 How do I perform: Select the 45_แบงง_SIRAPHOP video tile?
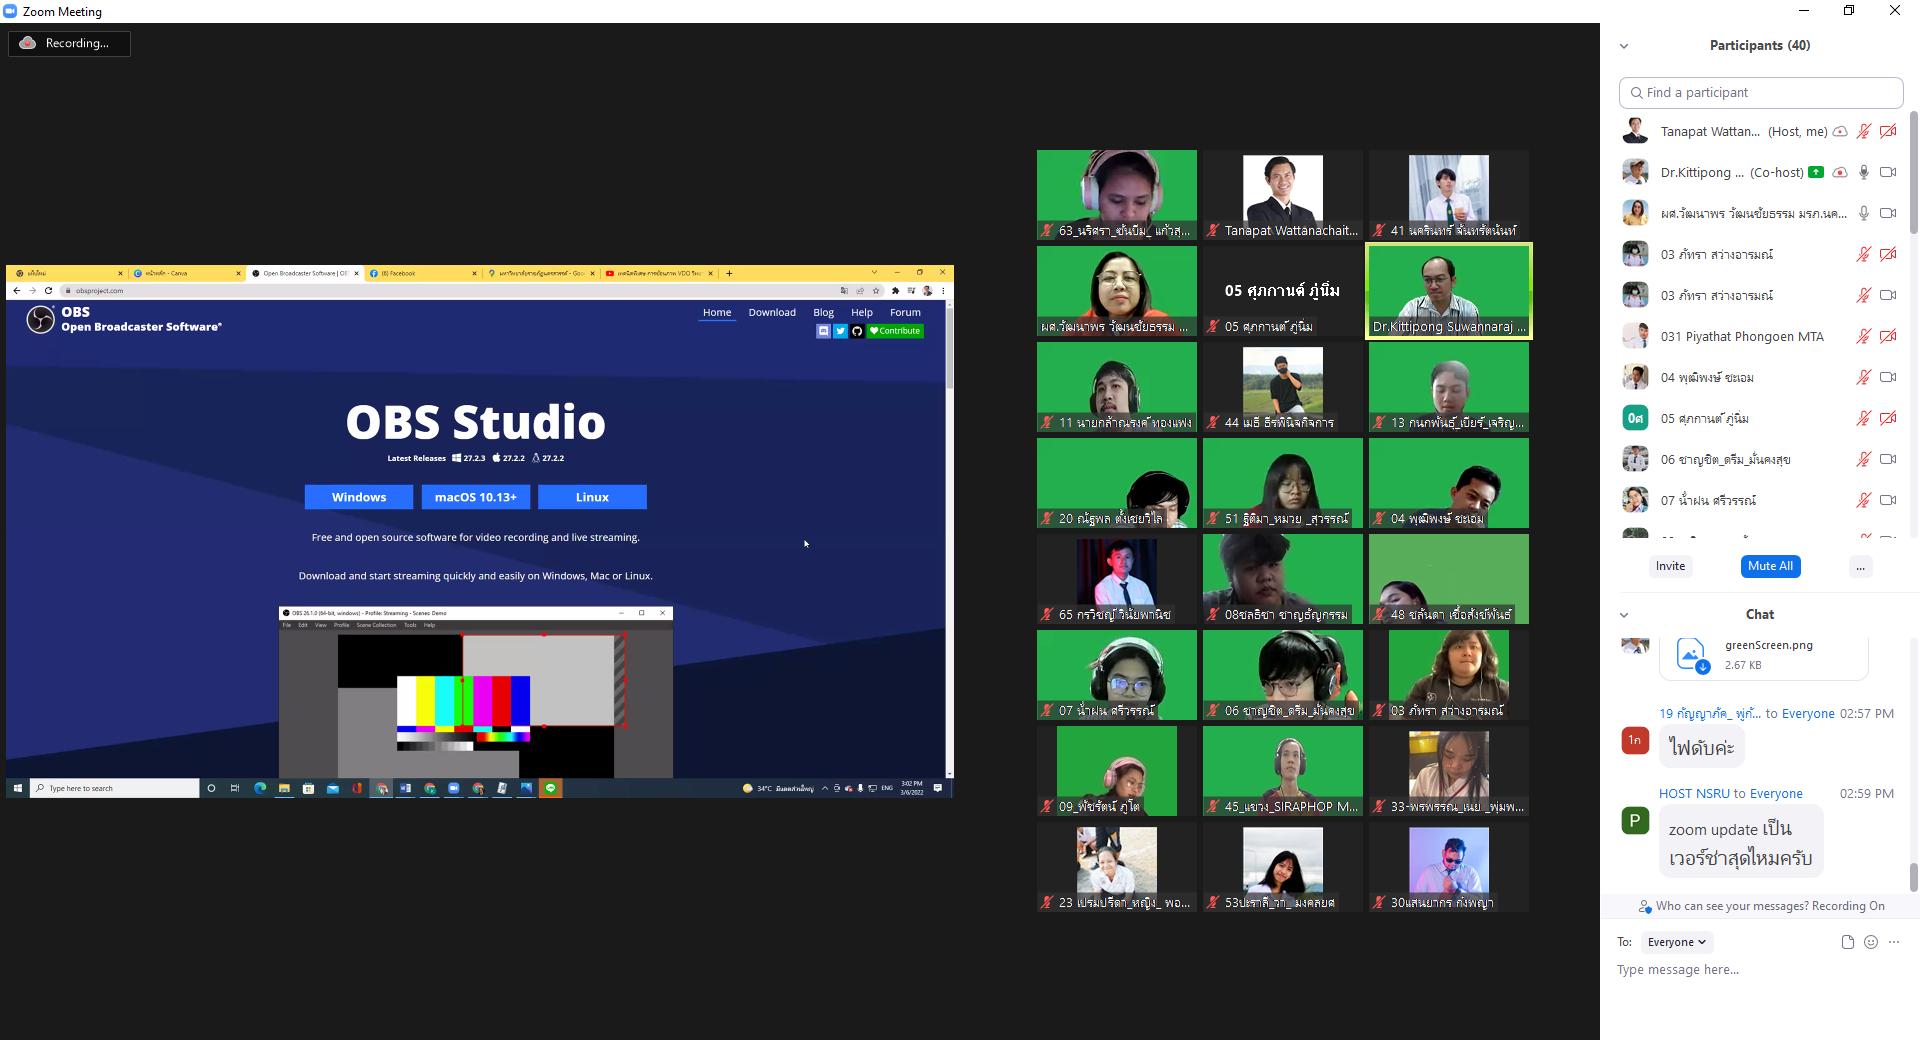[x=1283, y=771]
